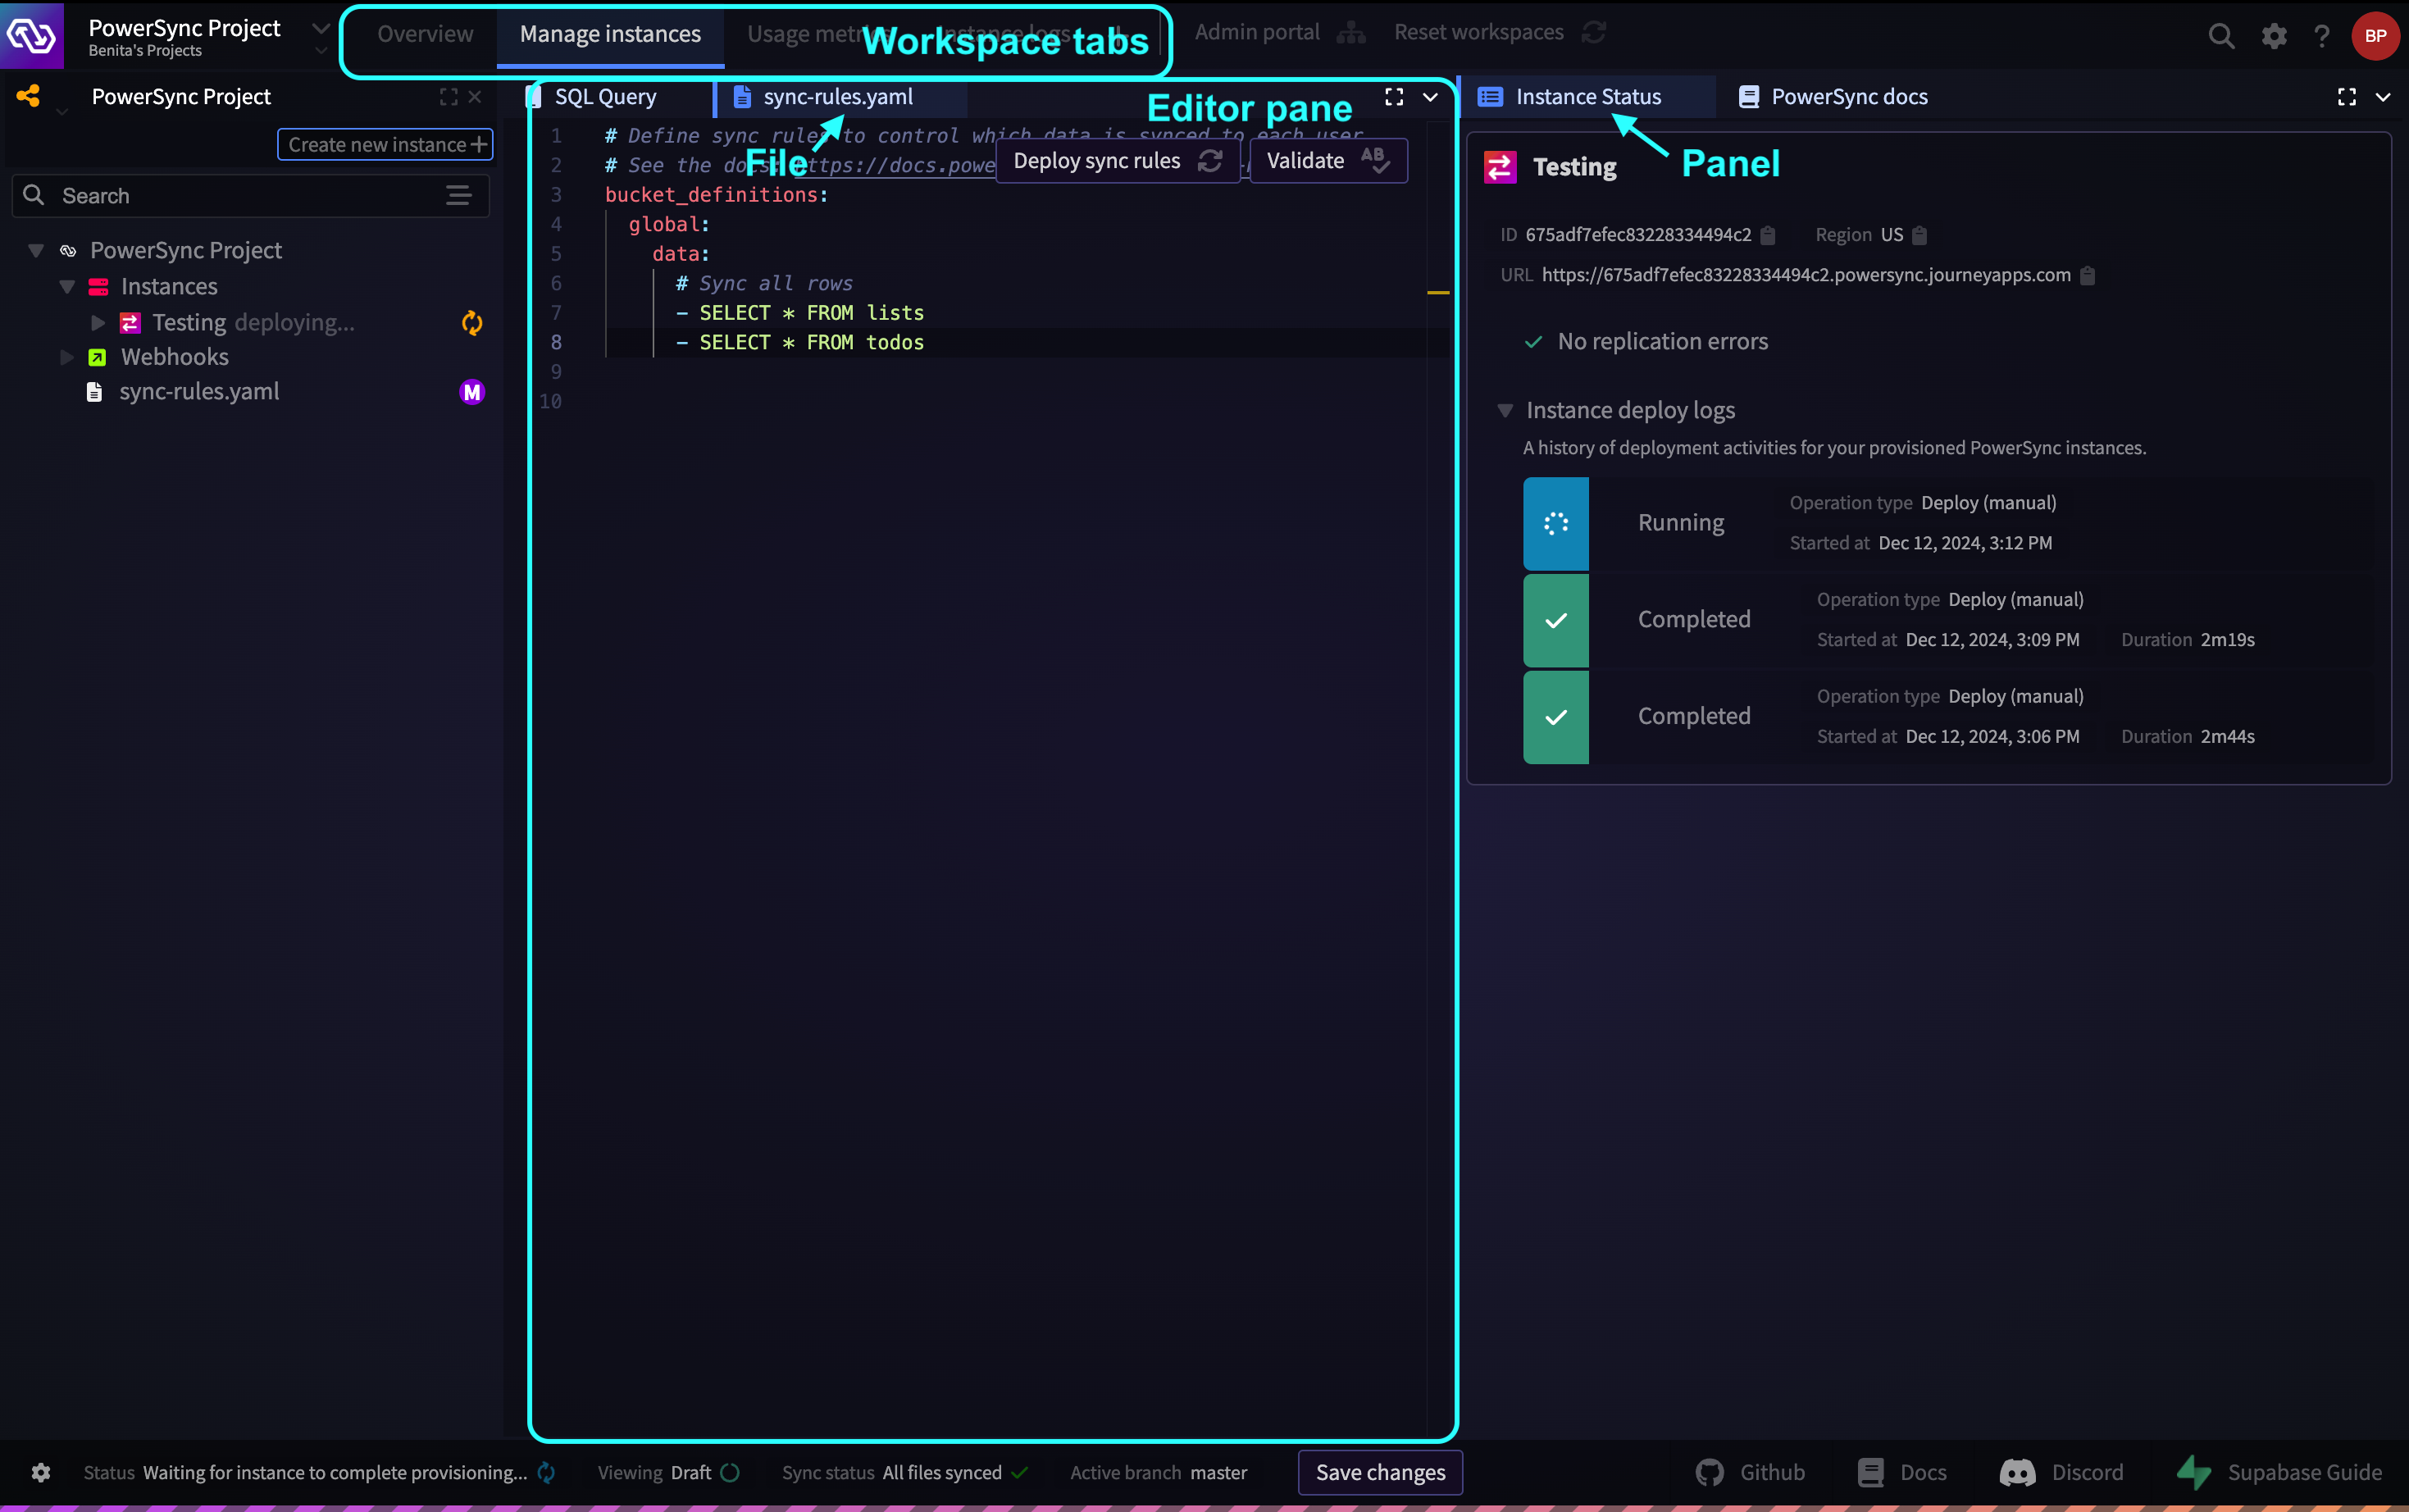Switch to the Overview tab
The width and height of the screenshot is (2409, 1512).
(425, 34)
